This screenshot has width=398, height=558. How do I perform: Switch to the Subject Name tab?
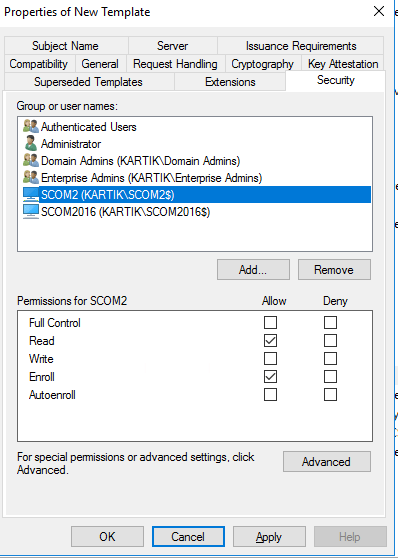click(66, 46)
